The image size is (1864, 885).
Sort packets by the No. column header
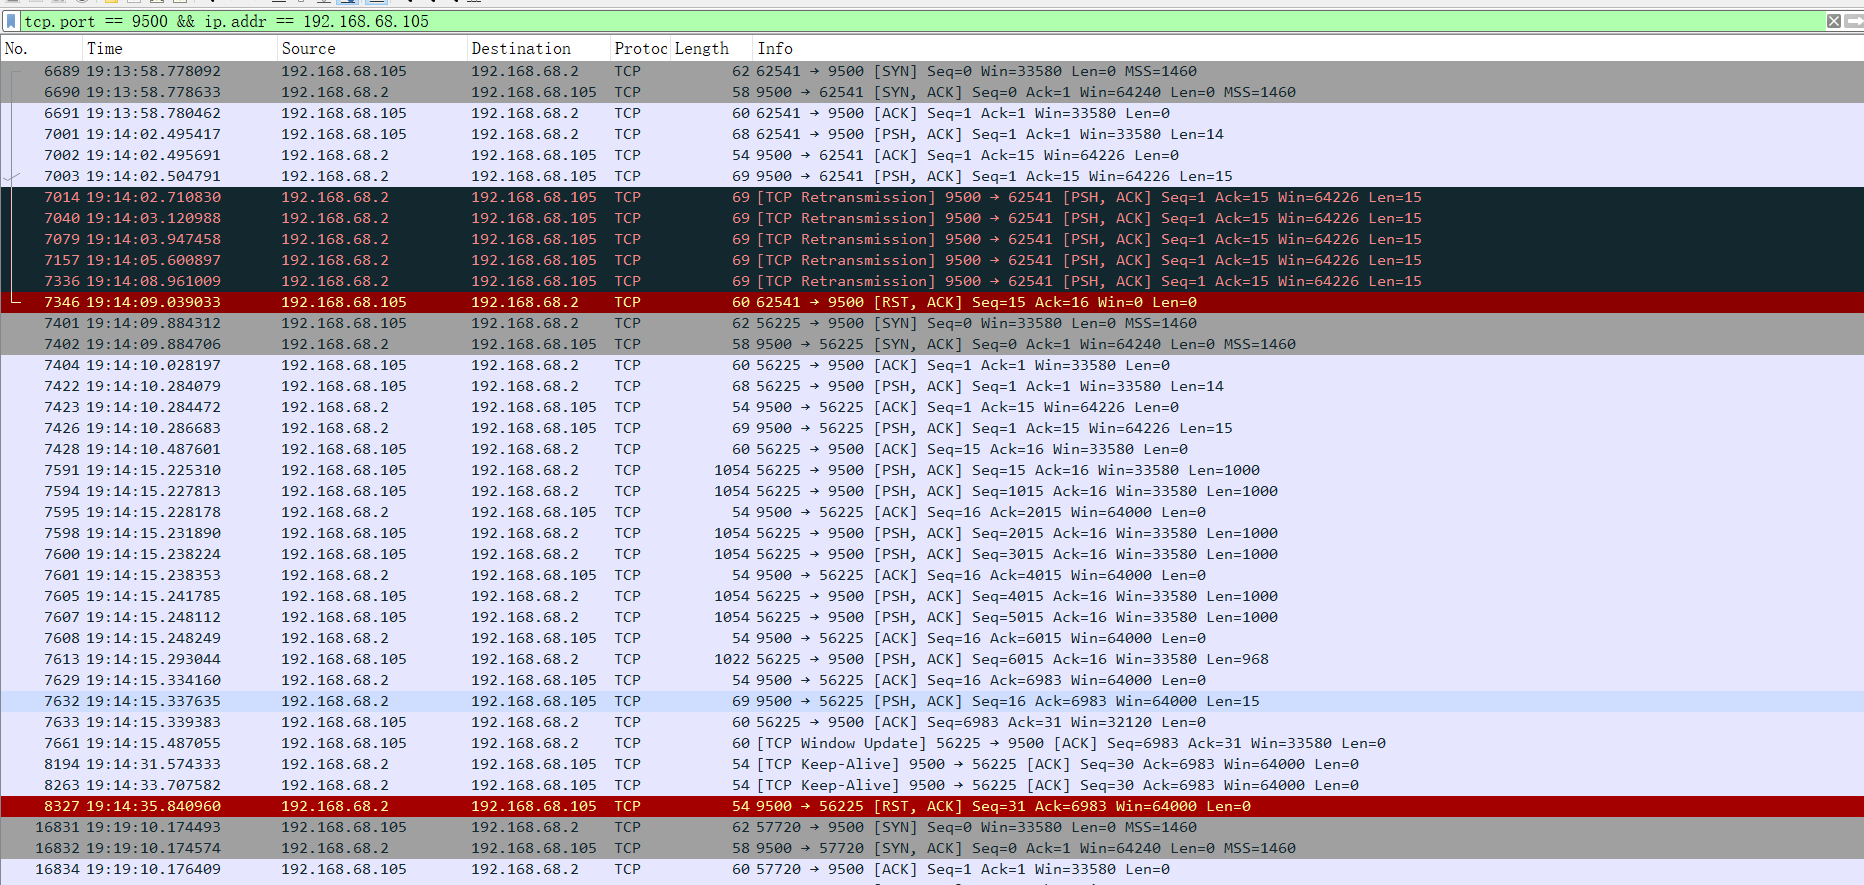pos(41,48)
